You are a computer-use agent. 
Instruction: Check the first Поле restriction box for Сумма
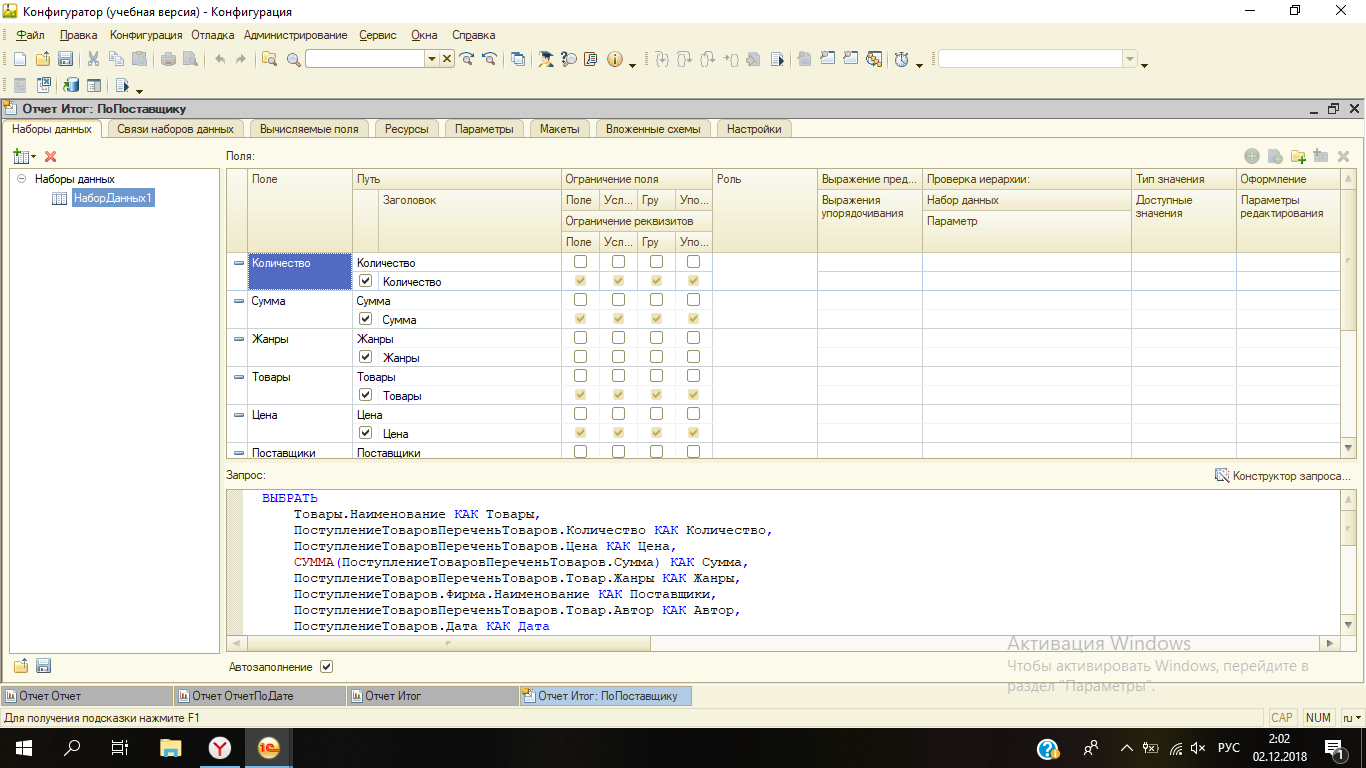click(x=580, y=301)
